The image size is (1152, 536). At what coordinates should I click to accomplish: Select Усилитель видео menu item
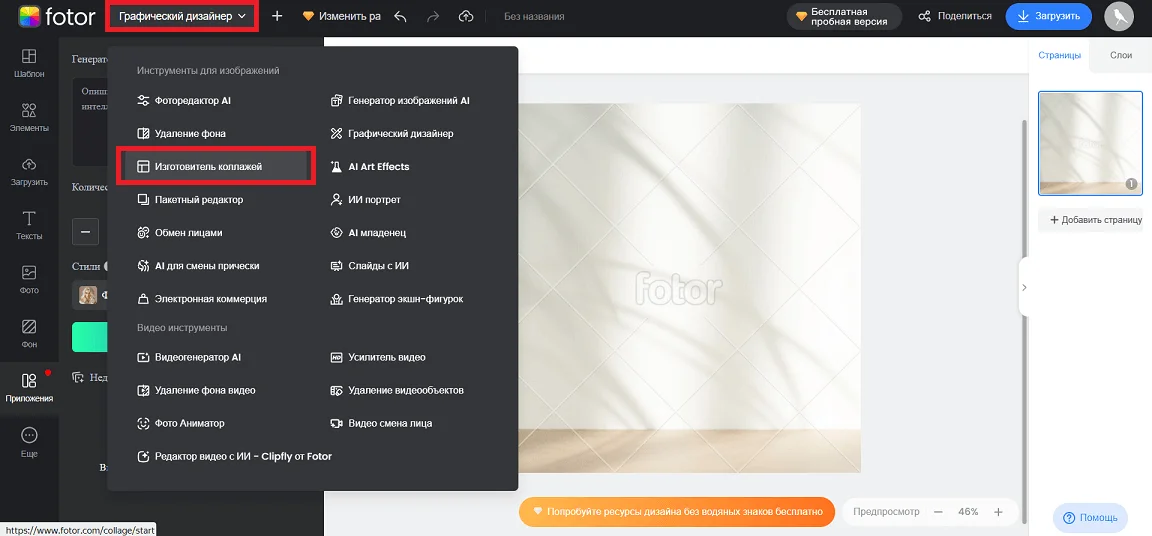378,358
